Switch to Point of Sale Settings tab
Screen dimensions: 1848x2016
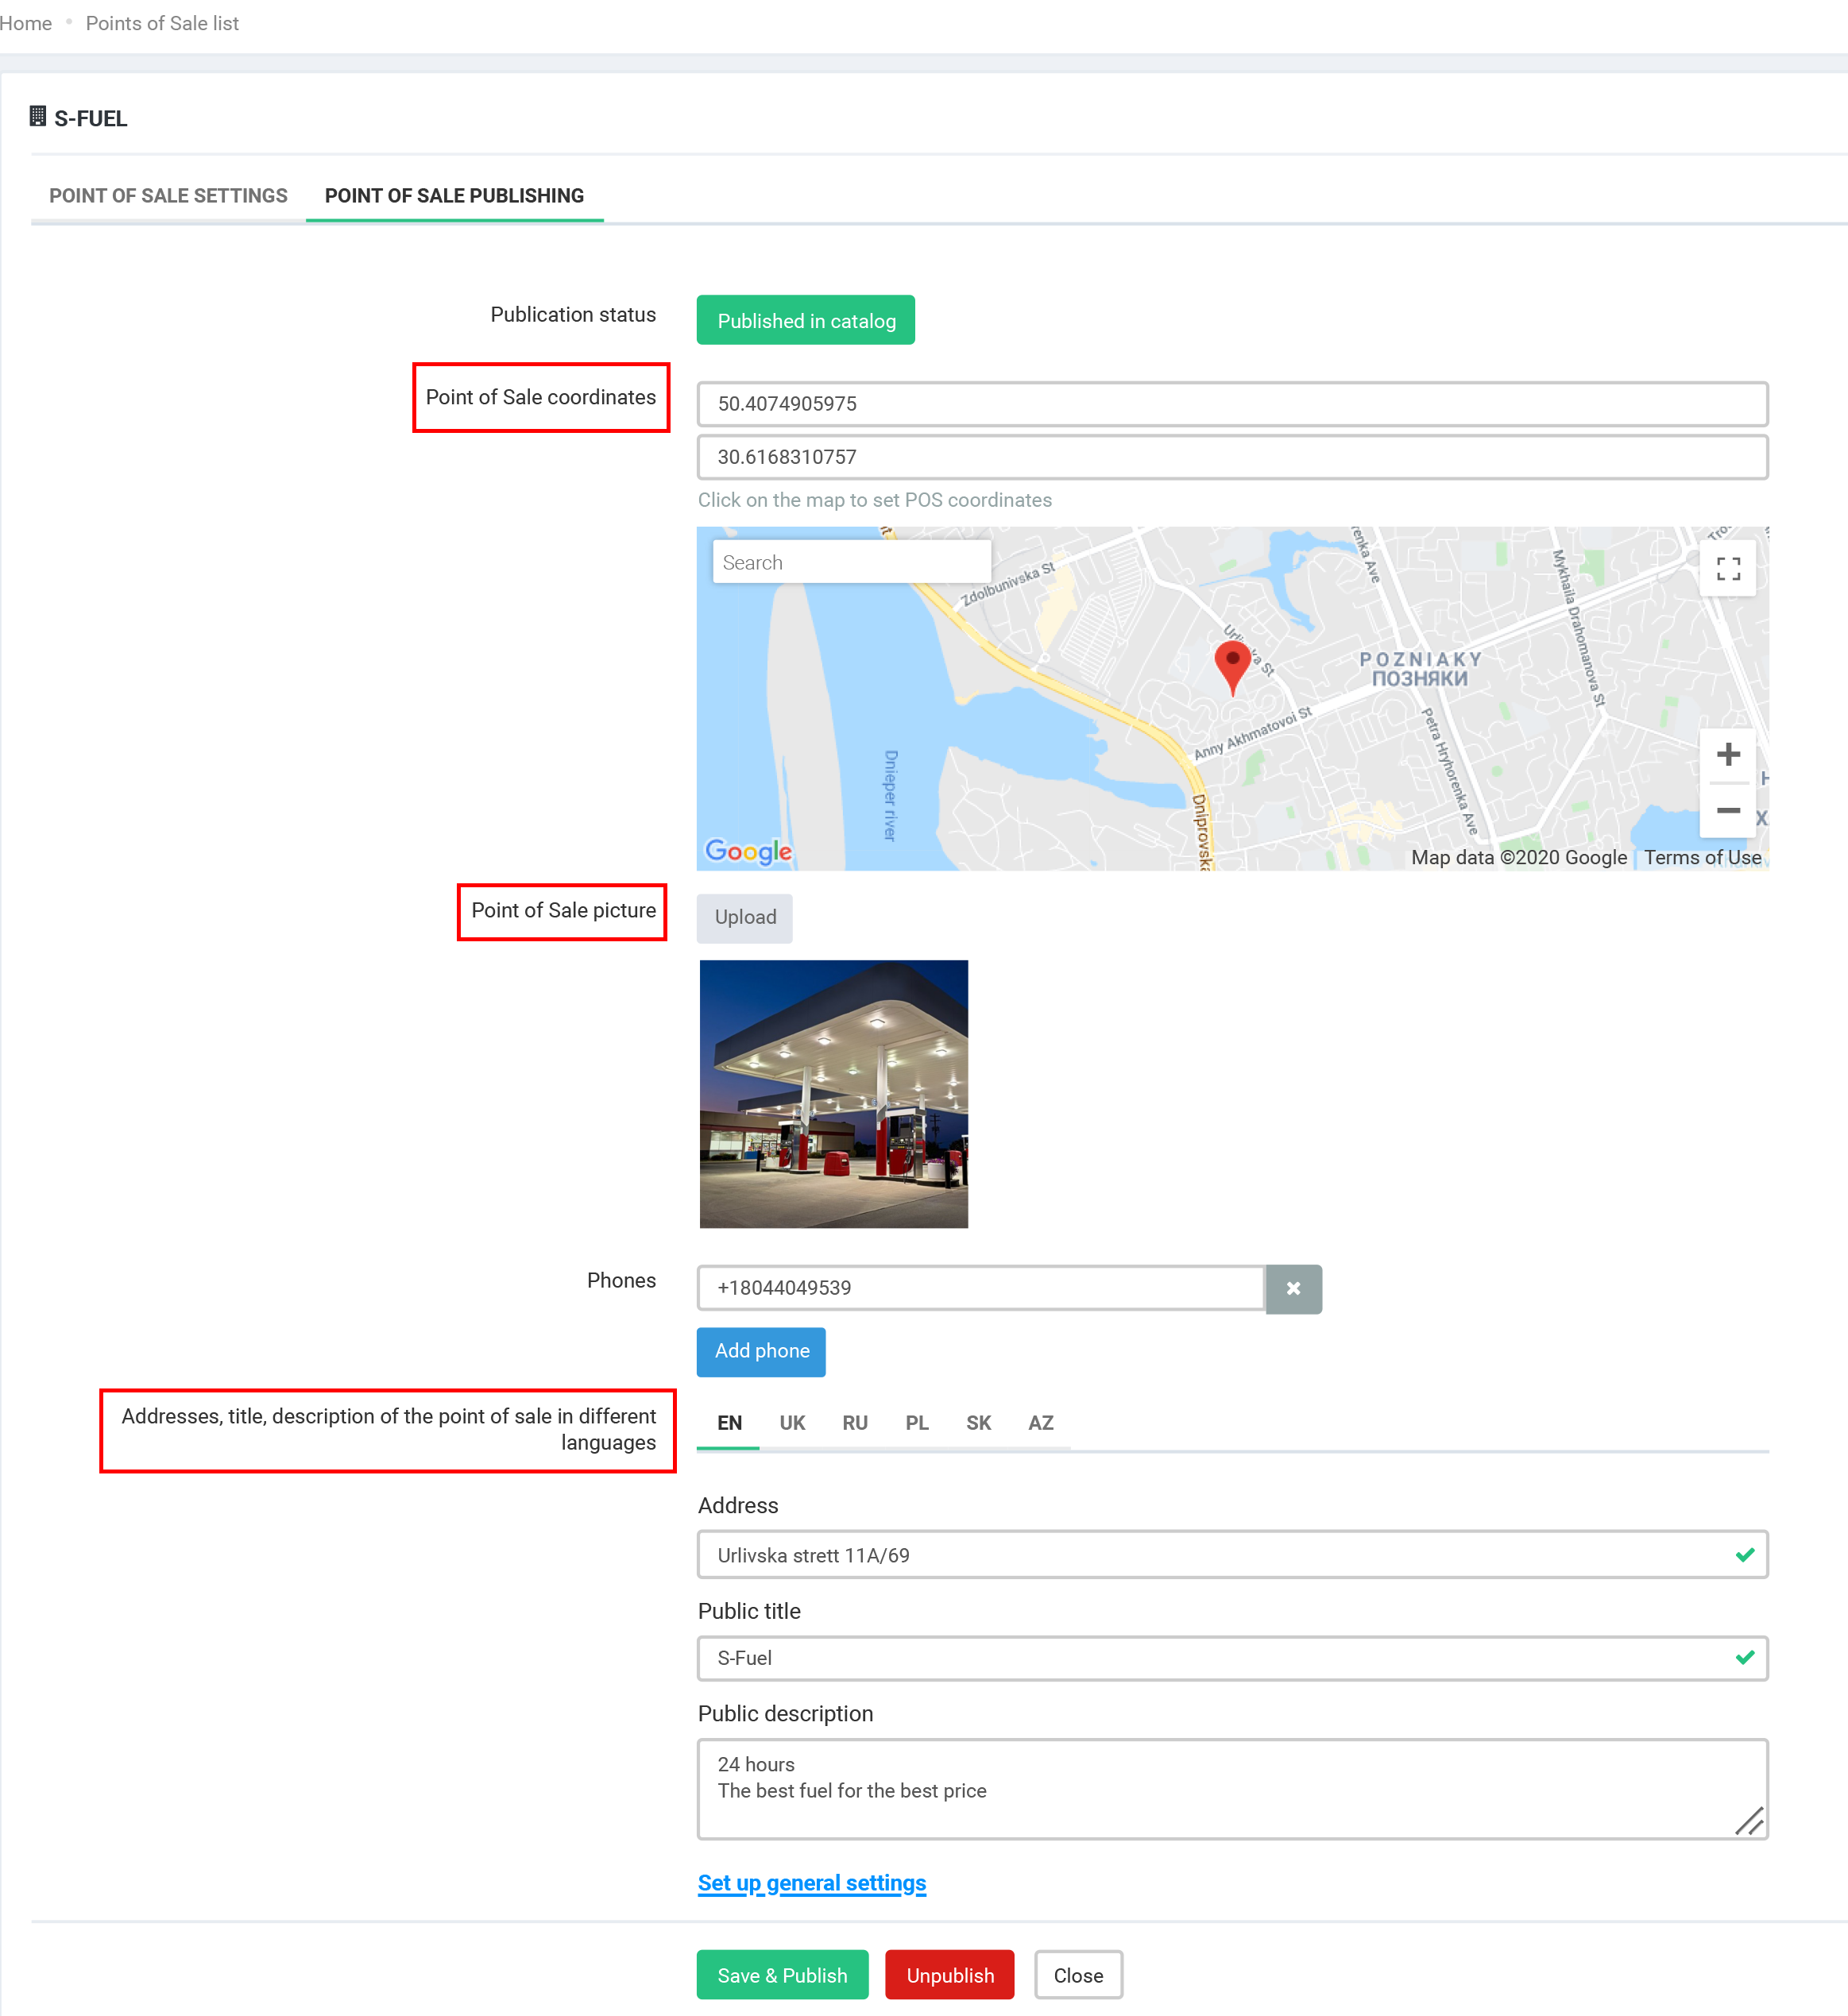point(168,196)
